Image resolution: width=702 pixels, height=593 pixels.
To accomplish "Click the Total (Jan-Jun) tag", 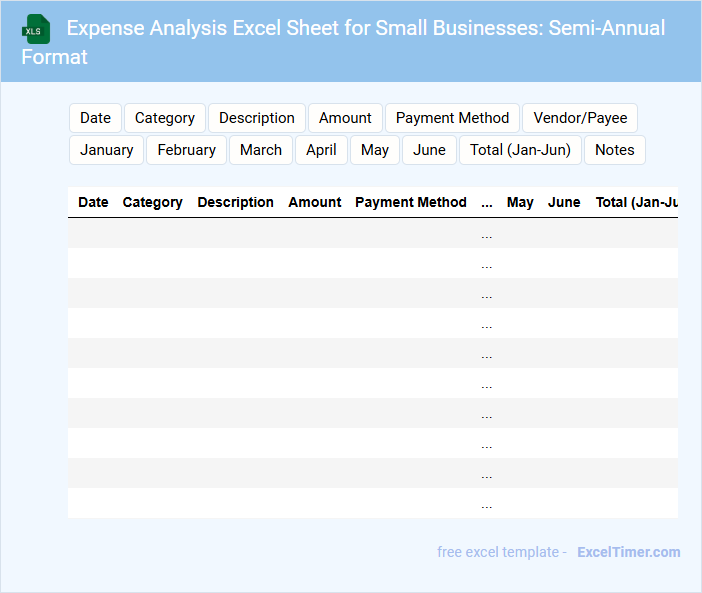I will point(520,150).
